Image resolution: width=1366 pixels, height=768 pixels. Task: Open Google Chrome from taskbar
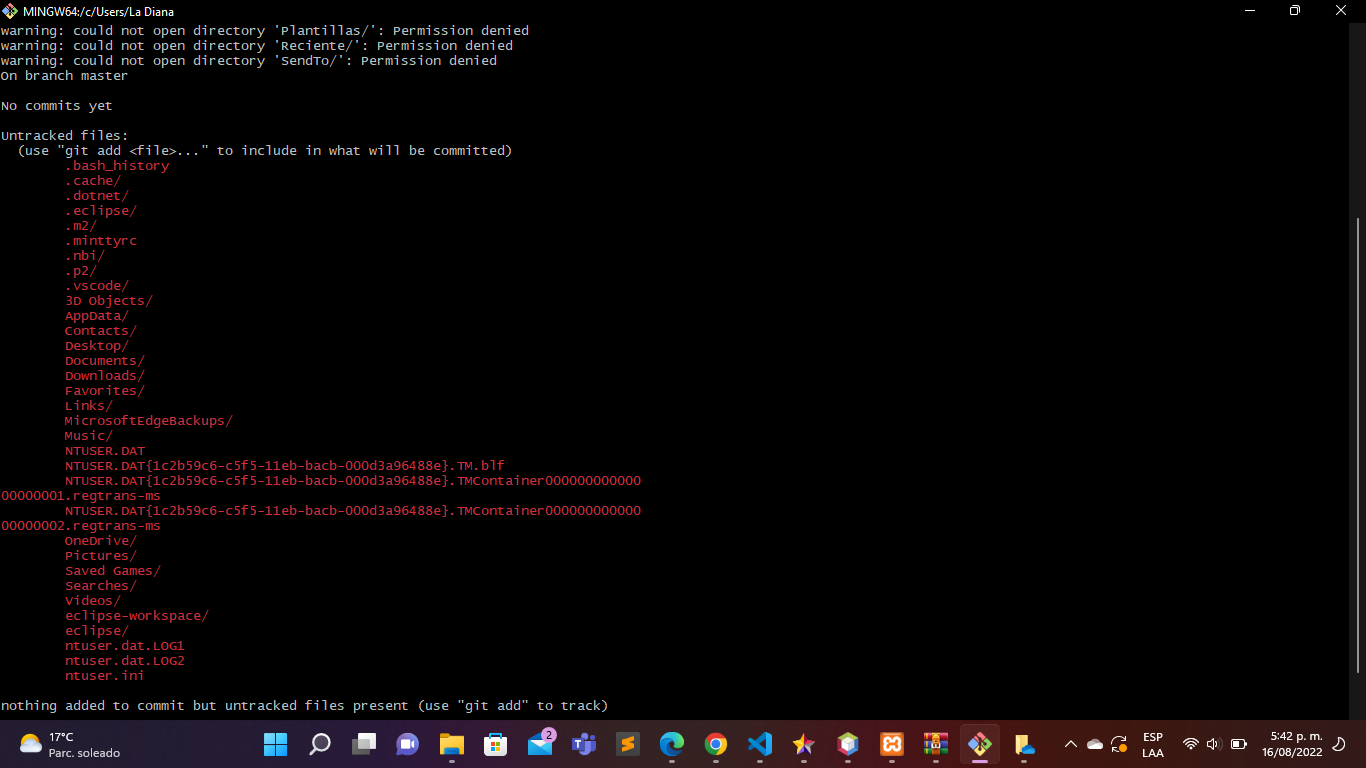tap(716, 744)
